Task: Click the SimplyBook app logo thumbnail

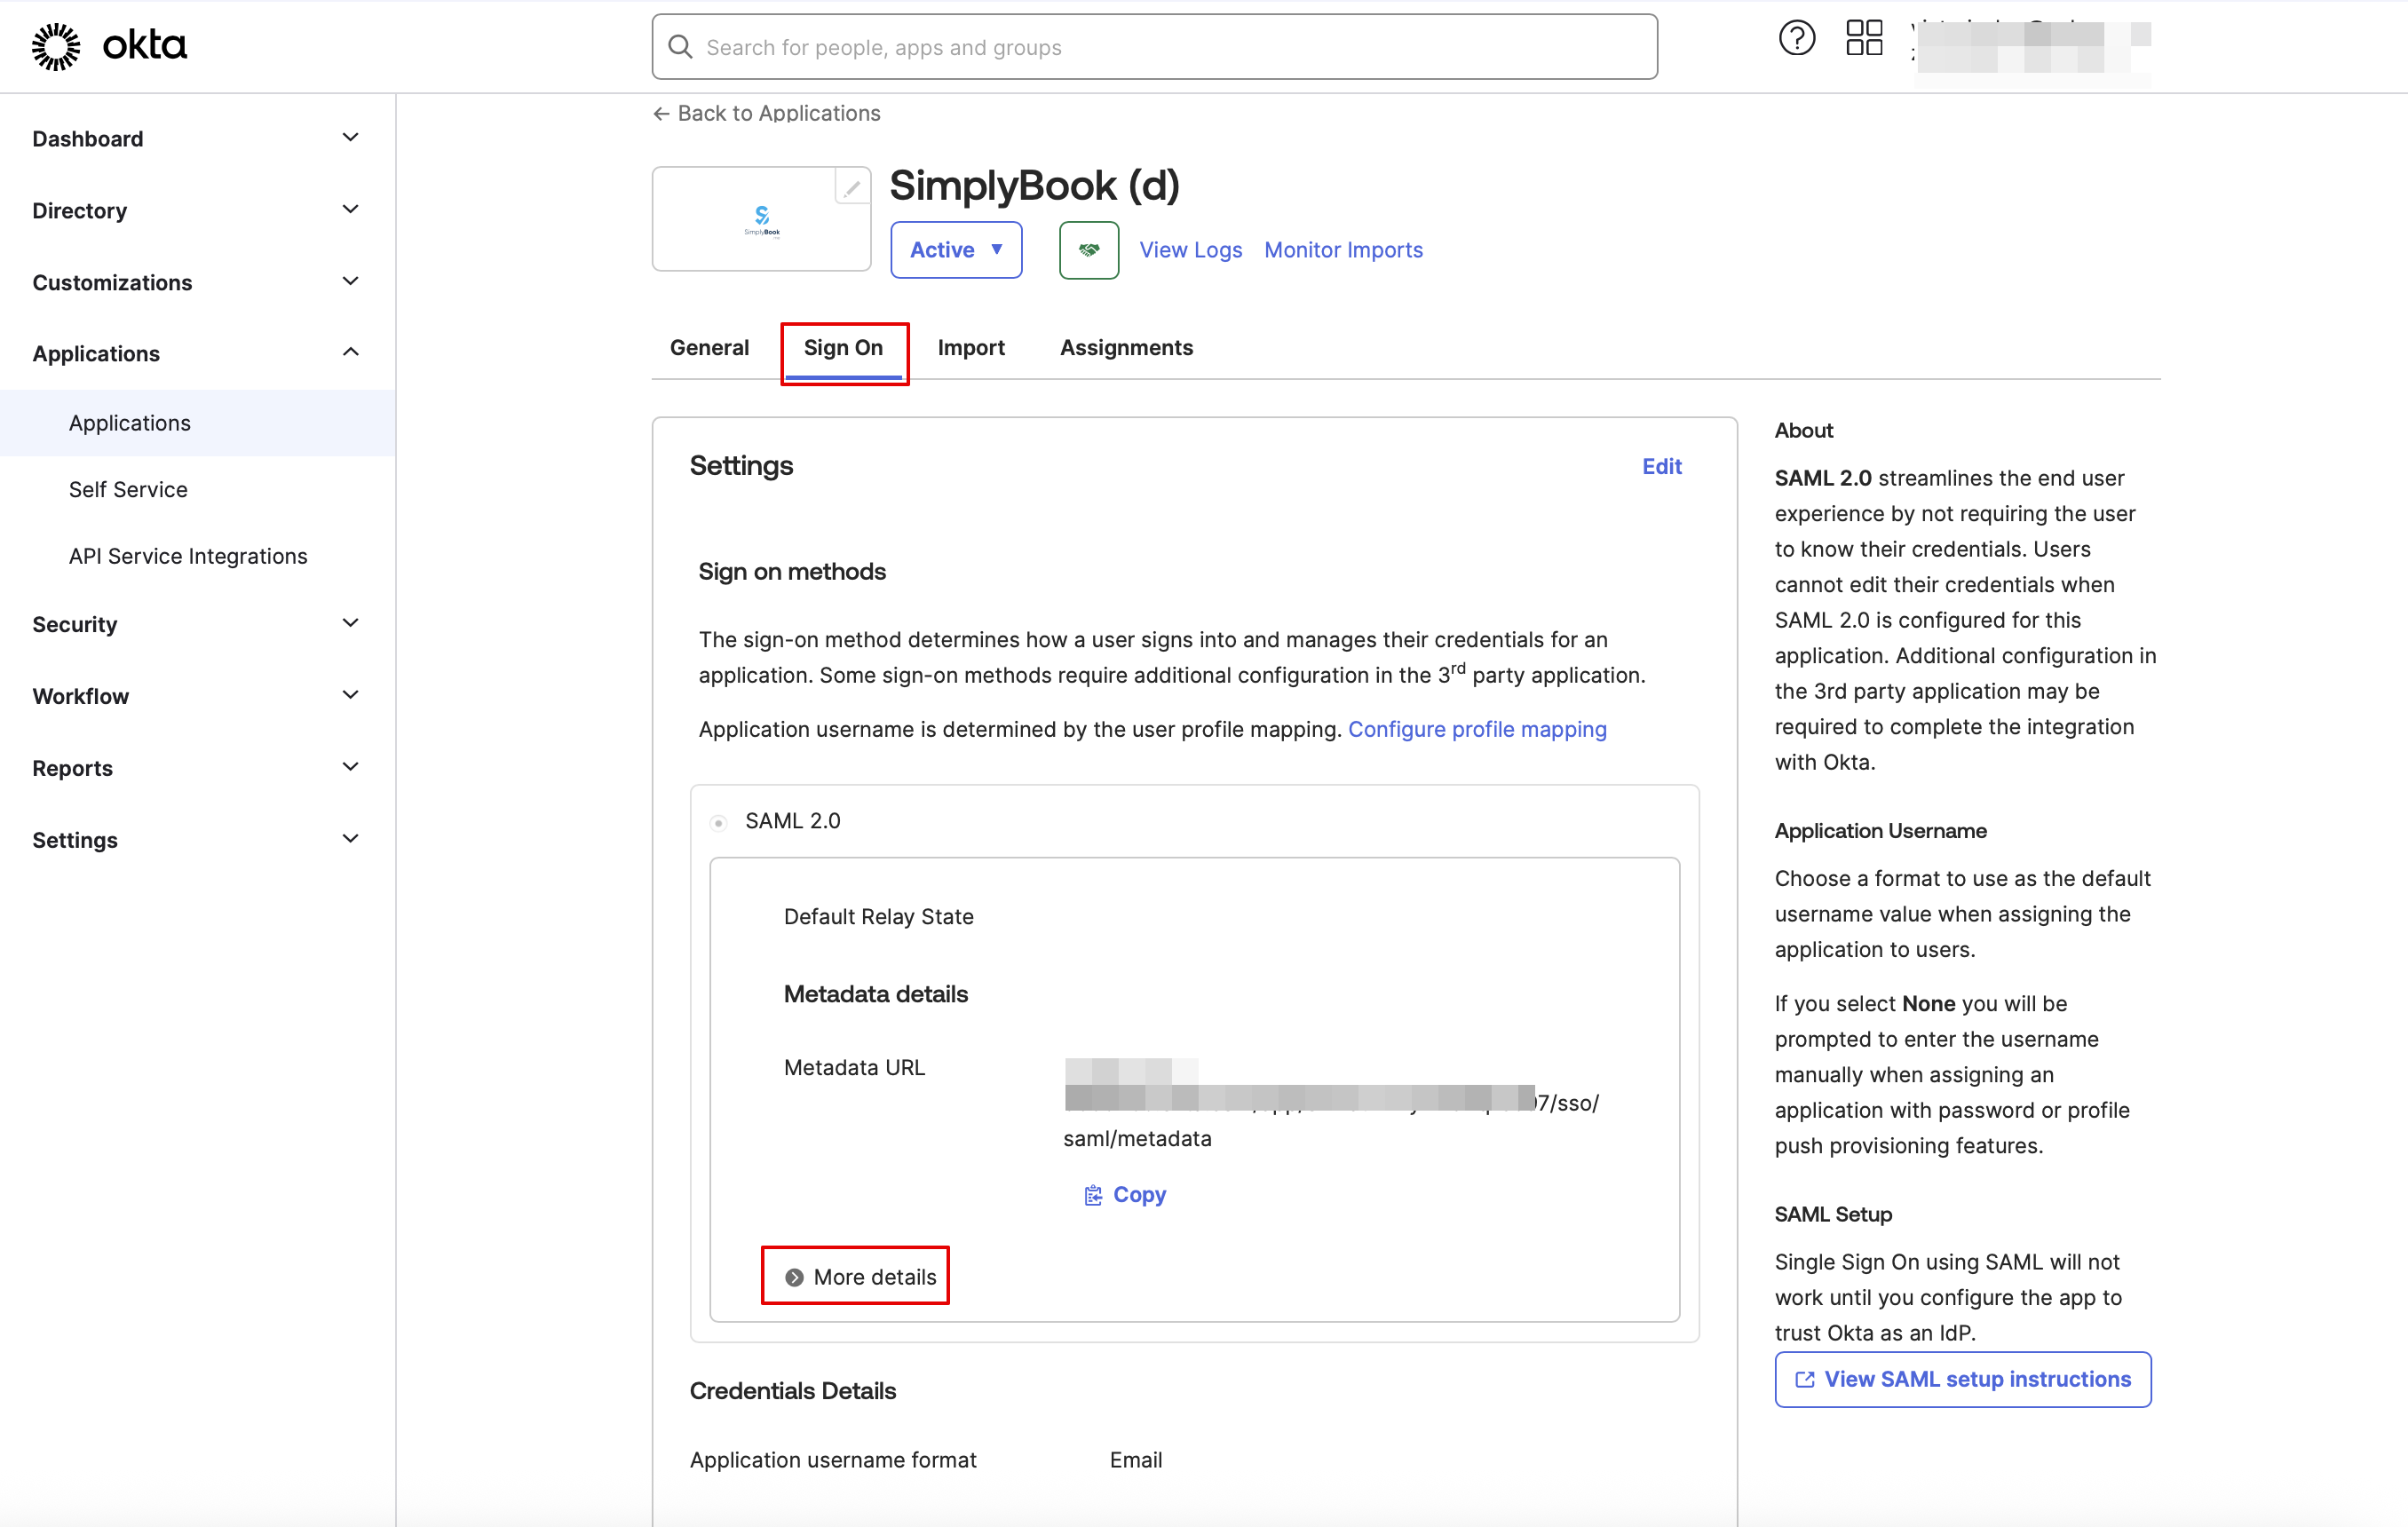Action: tap(761, 220)
